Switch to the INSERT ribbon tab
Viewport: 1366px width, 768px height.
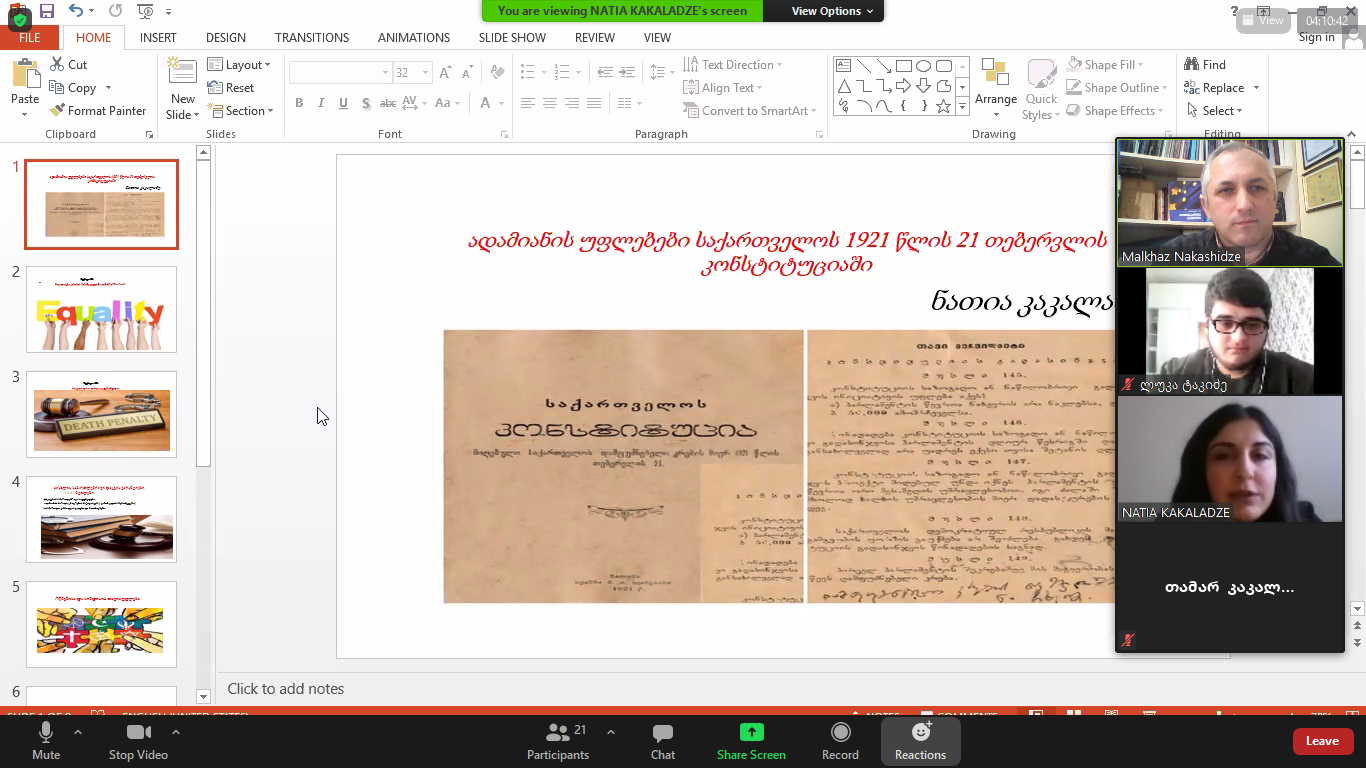pyautogui.click(x=158, y=37)
